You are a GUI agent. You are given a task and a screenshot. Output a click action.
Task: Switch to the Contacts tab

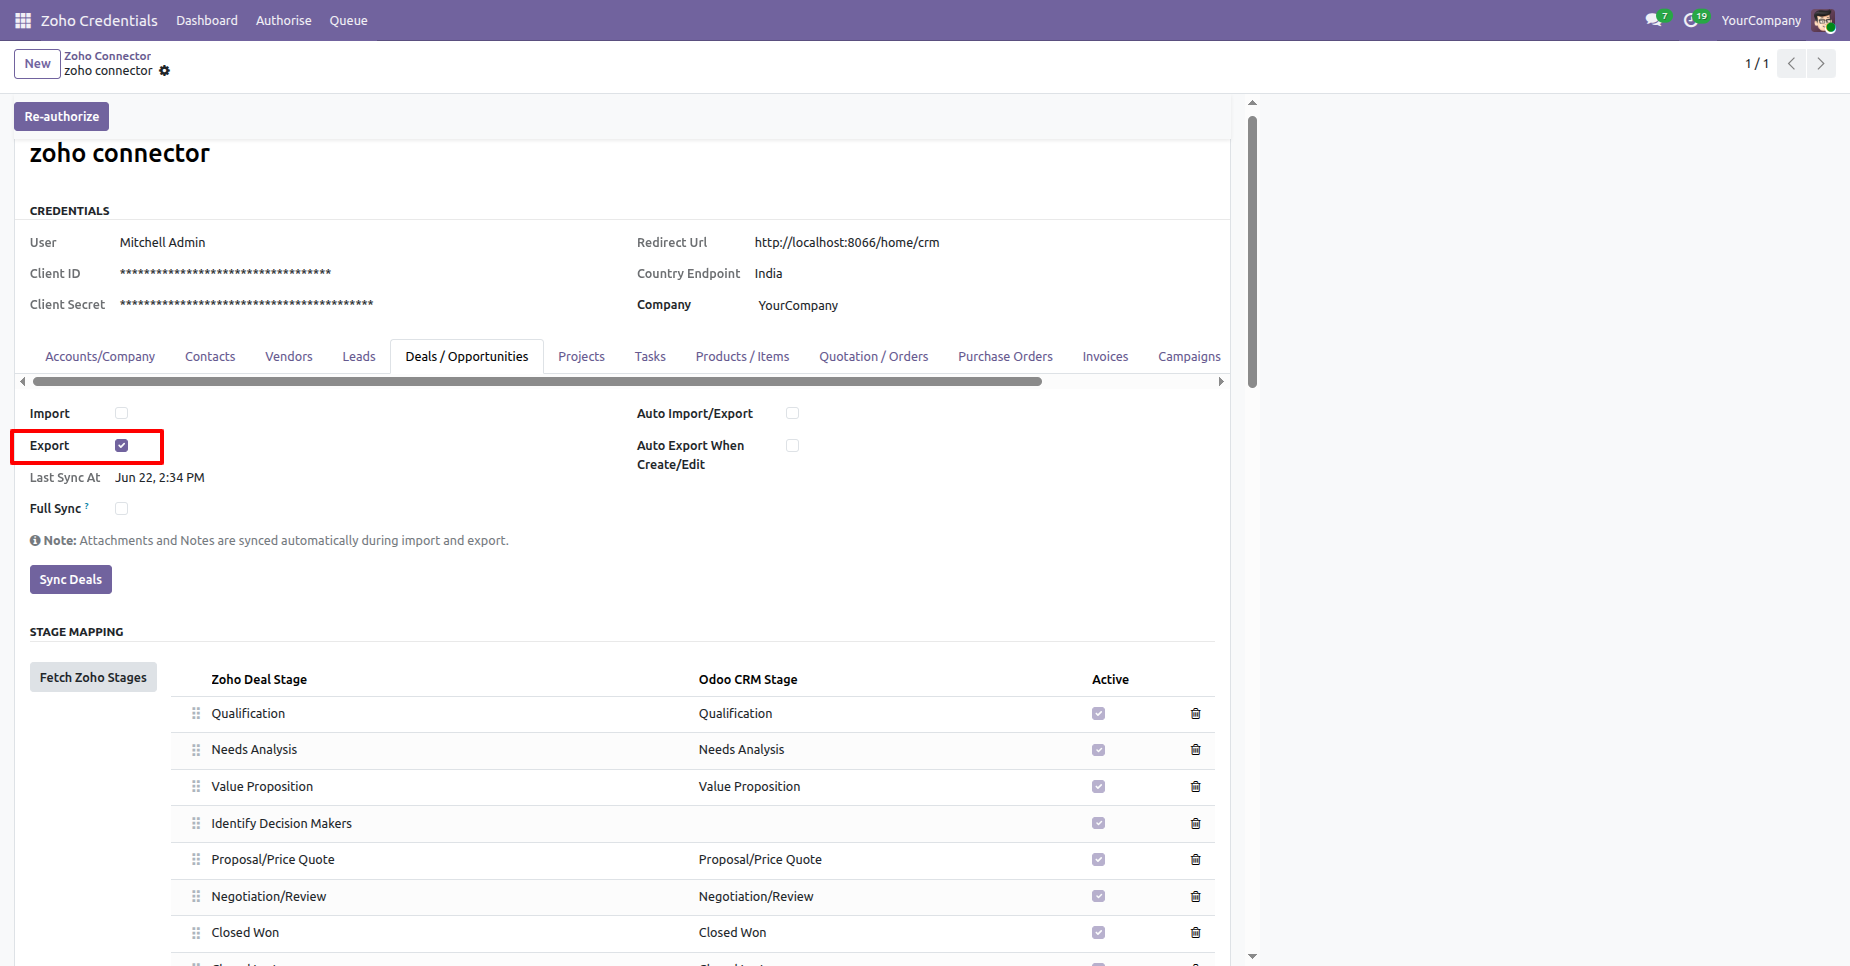click(210, 357)
